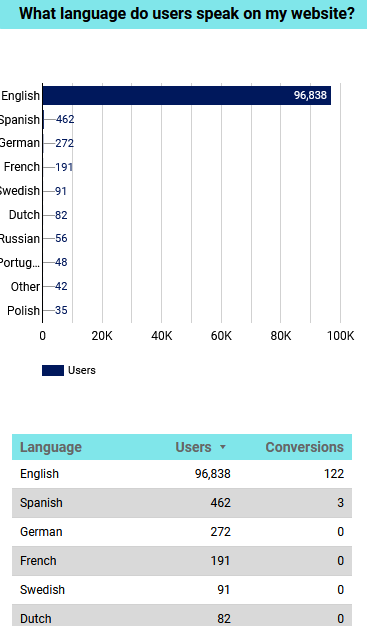Click the chart title about website languages
This screenshot has height=630, width=367.
coord(187,14)
